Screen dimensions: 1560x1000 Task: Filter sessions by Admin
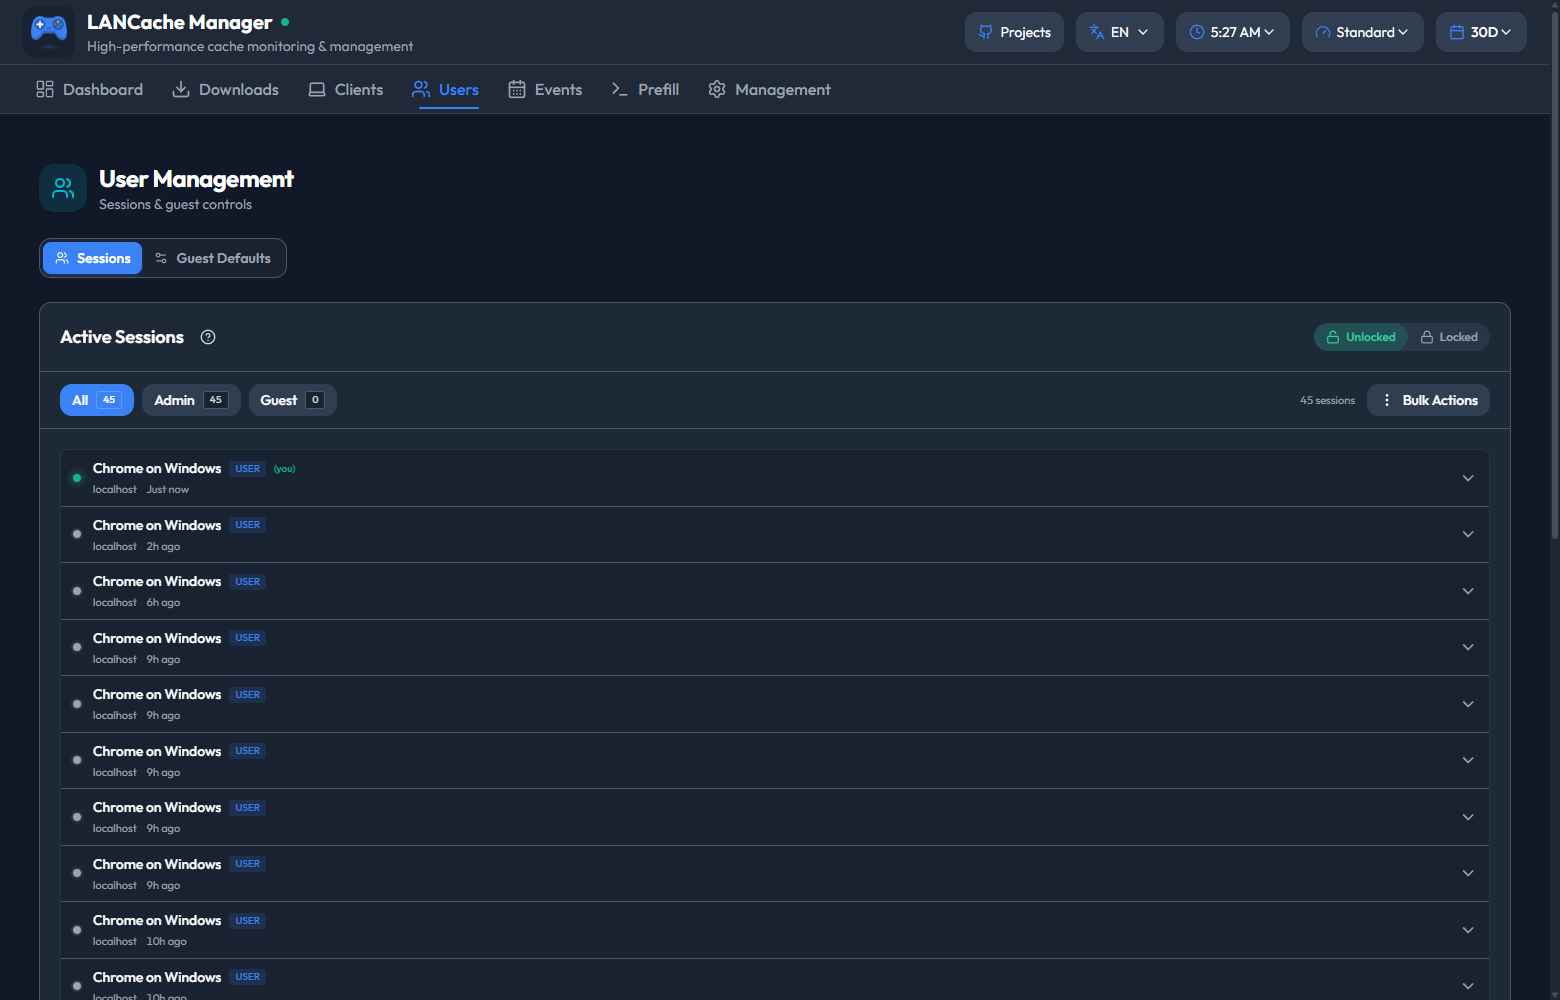(x=191, y=400)
